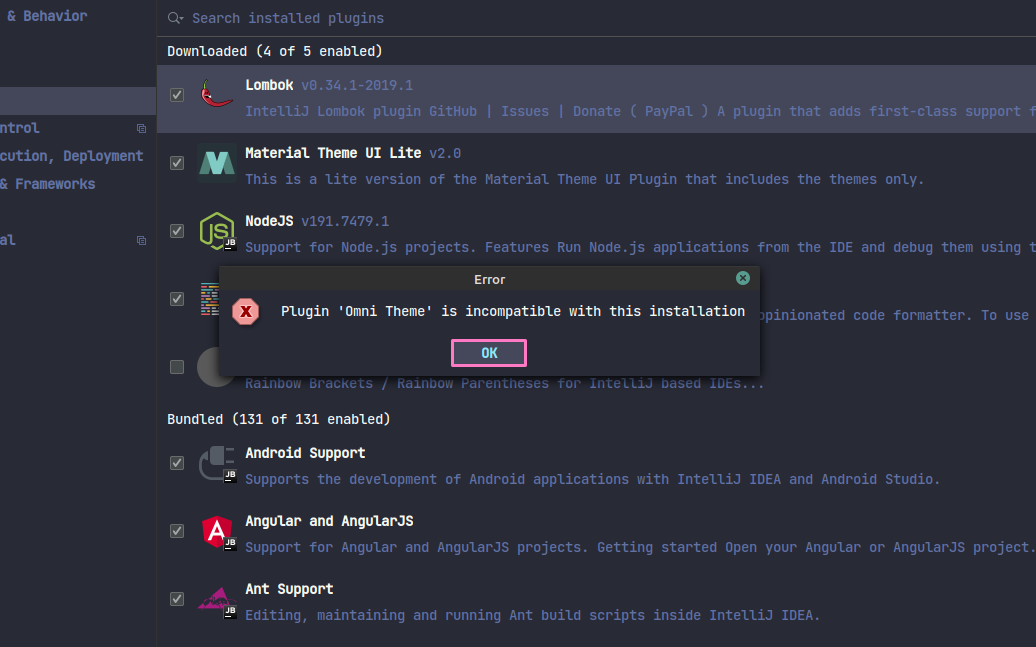
Task: Click the Angular and AngularJS title
Action: (x=329, y=521)
